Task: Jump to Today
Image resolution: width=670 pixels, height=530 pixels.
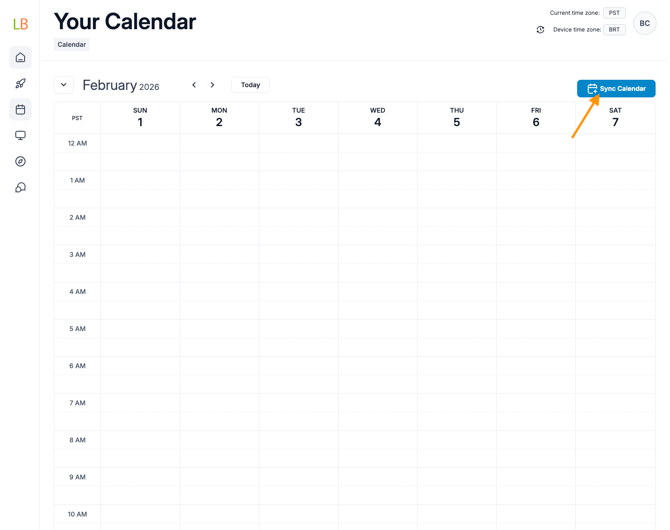Action: (x=250, y=85)
